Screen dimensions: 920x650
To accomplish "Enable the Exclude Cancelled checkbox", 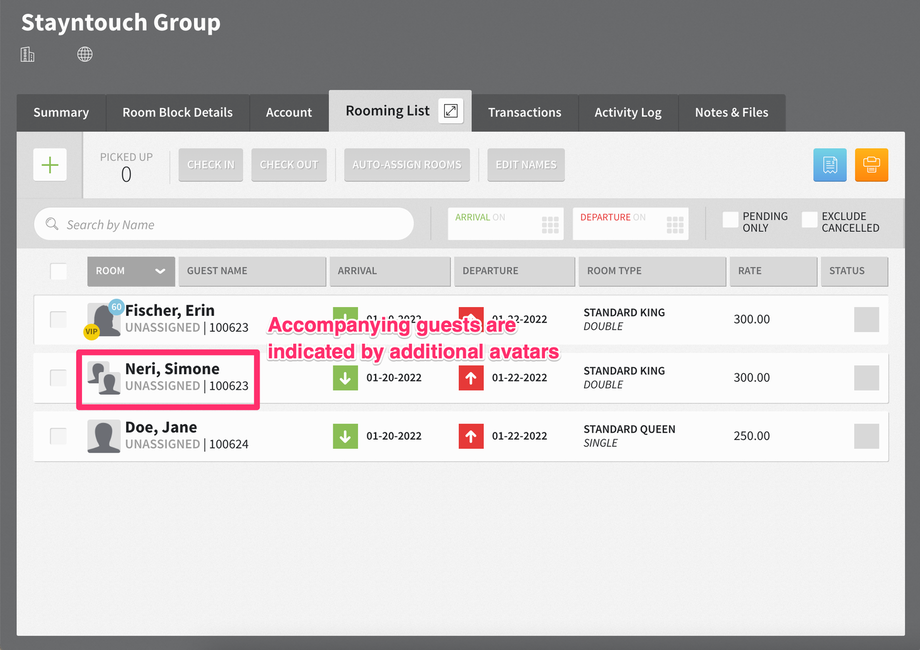I will click(810, 220).
